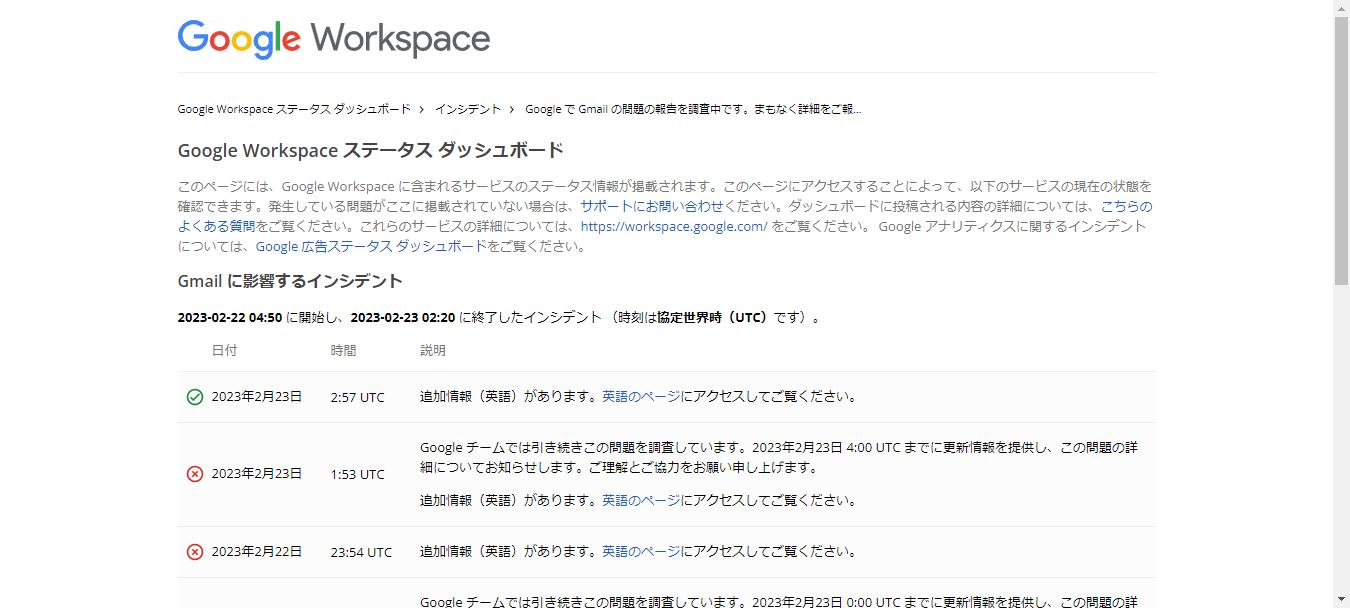
Task: Click the scrollbar down arrow
Action: point(1341,600)
